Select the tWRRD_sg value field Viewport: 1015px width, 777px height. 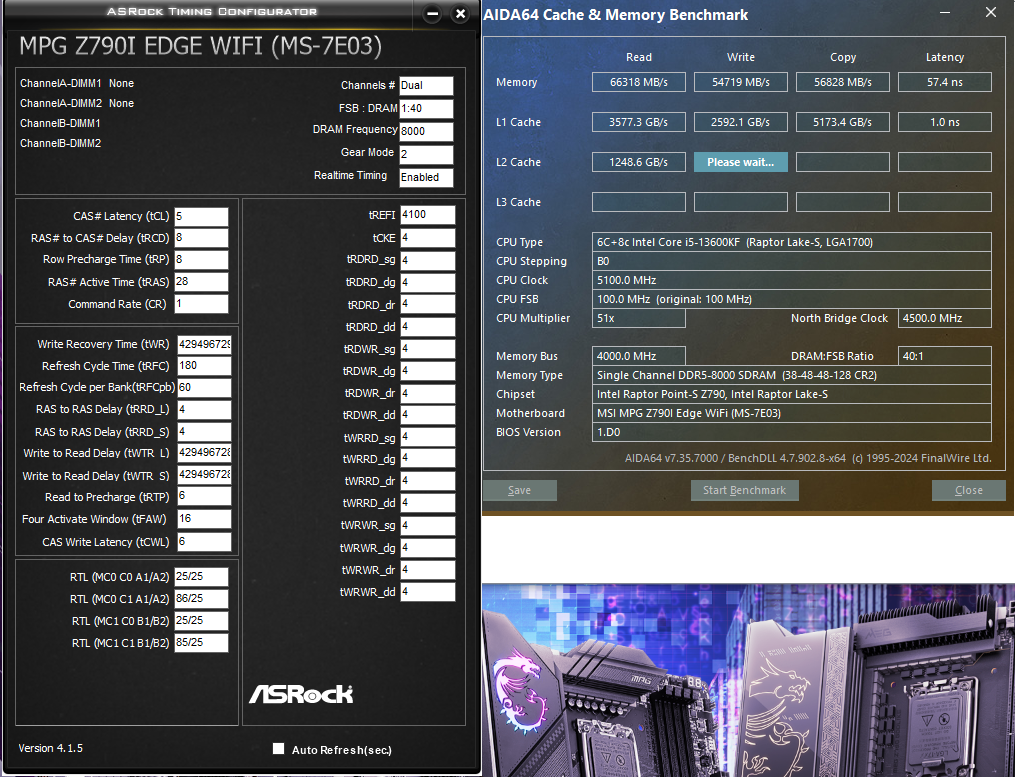427,437
